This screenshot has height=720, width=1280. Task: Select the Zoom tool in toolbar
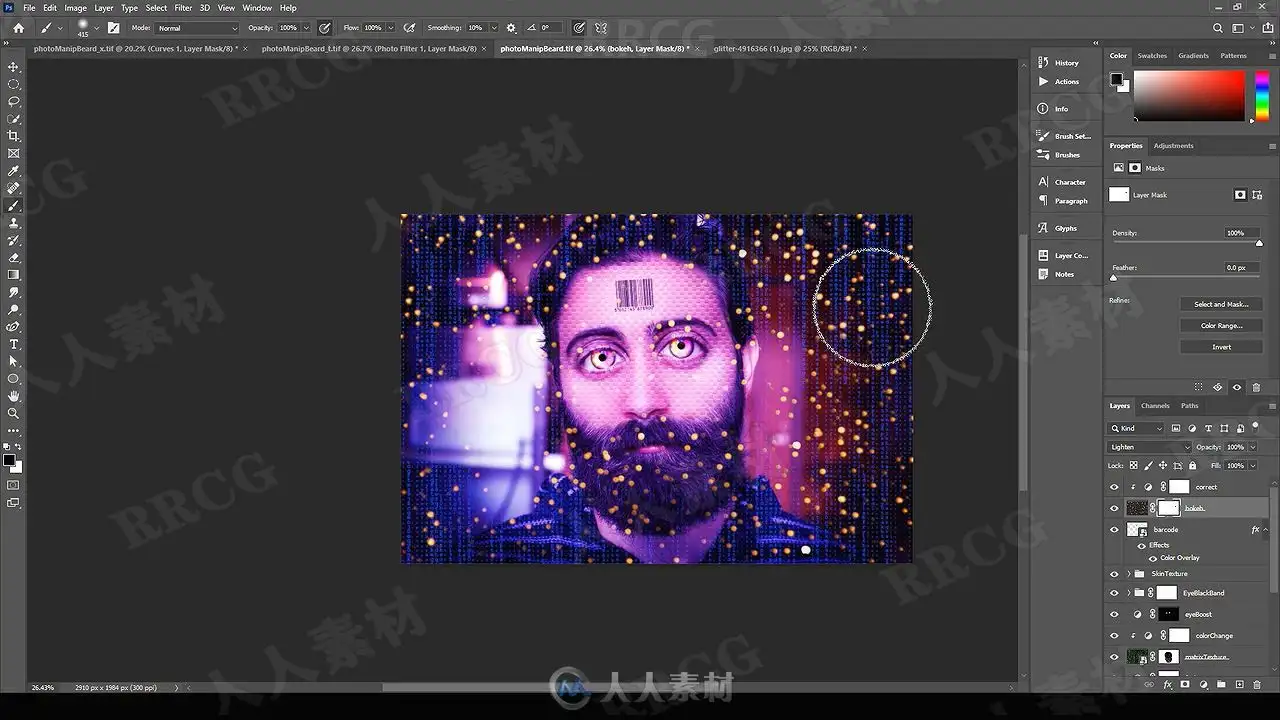pyautogui.click(x=14, y=413)
